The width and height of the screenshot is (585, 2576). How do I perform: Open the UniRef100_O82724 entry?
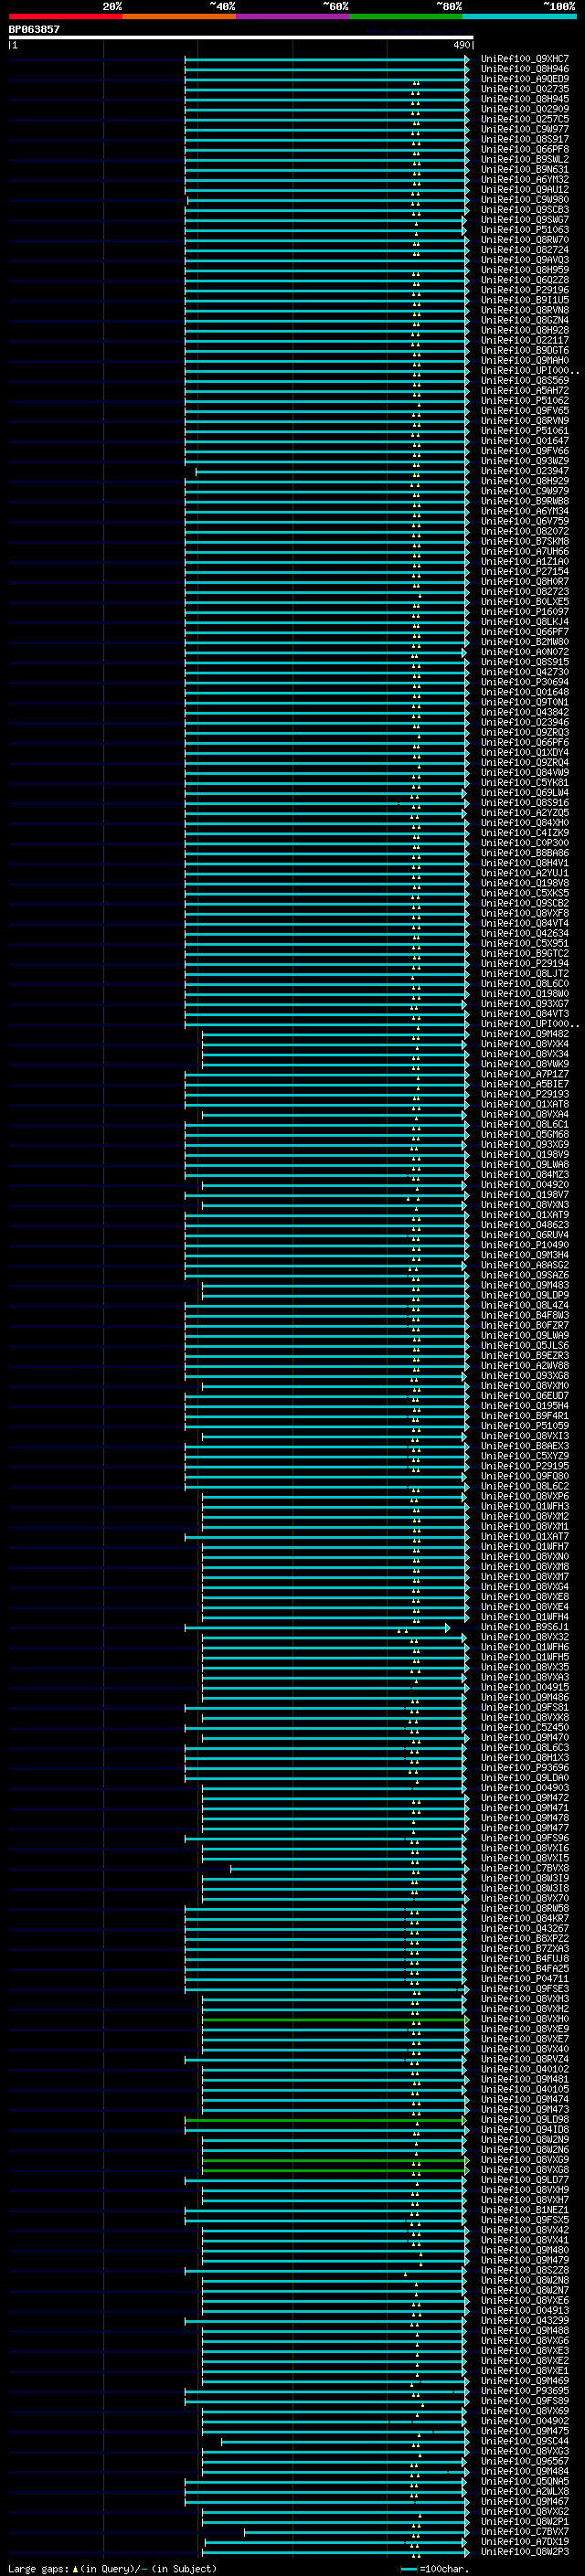pyautogui.click(x=524, y=250)
